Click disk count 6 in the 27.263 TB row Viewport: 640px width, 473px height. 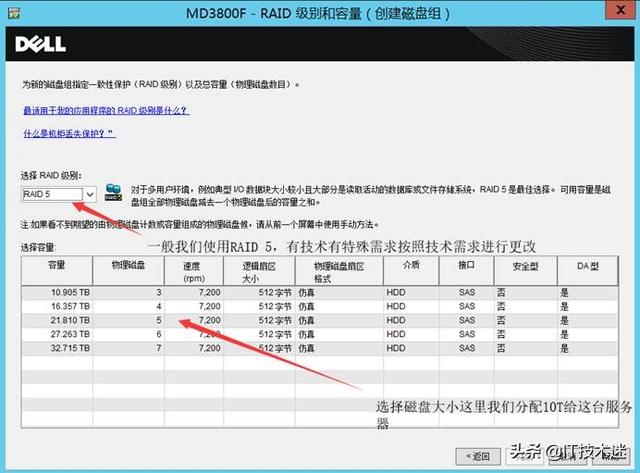(158, 334)
